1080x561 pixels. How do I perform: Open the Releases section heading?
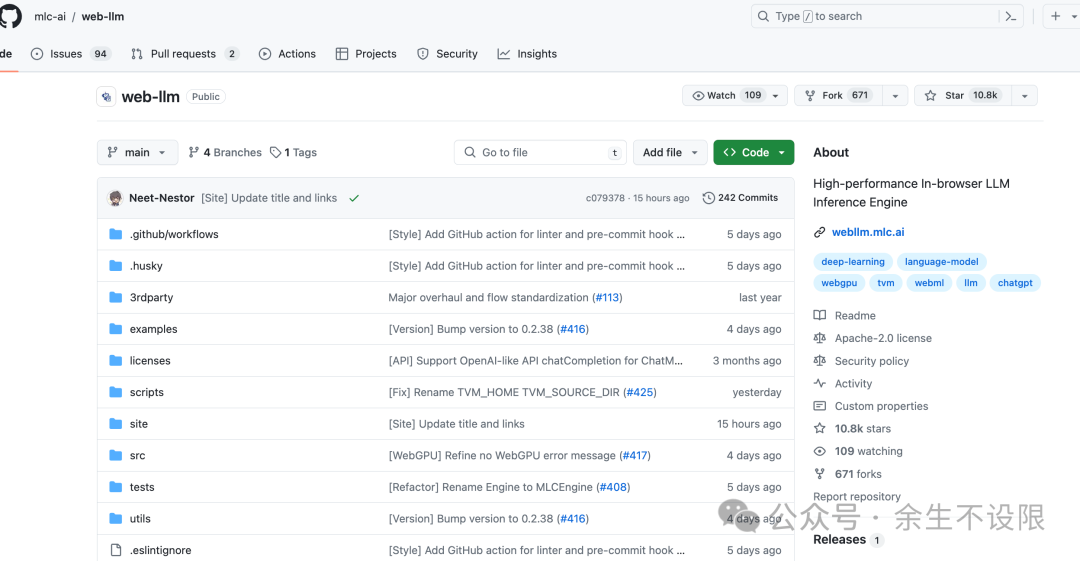pyautogui.click(x=839, y=540)
